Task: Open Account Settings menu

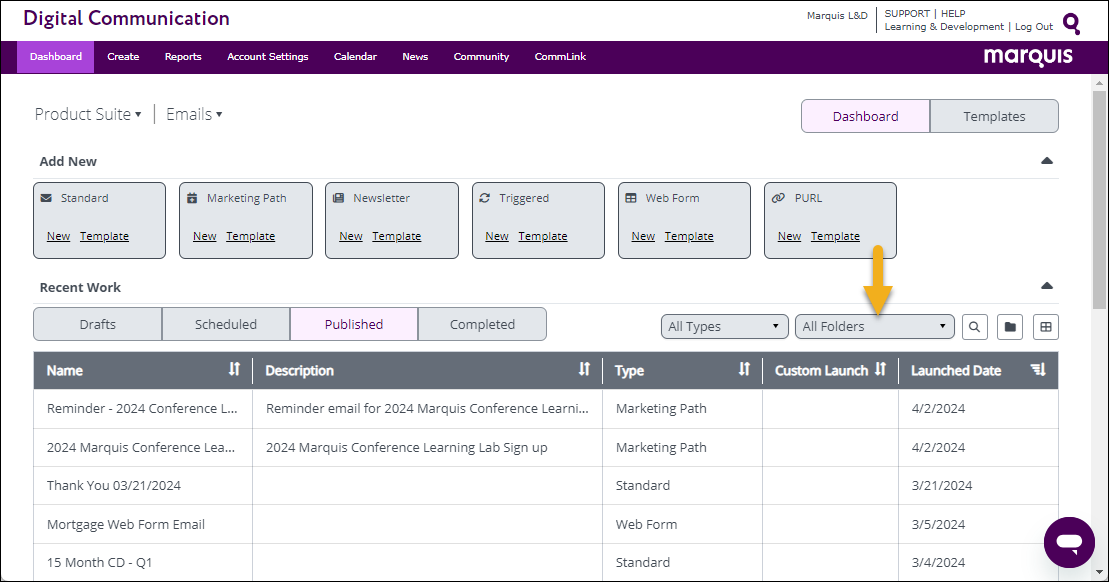Action: [x=267, y=57]
